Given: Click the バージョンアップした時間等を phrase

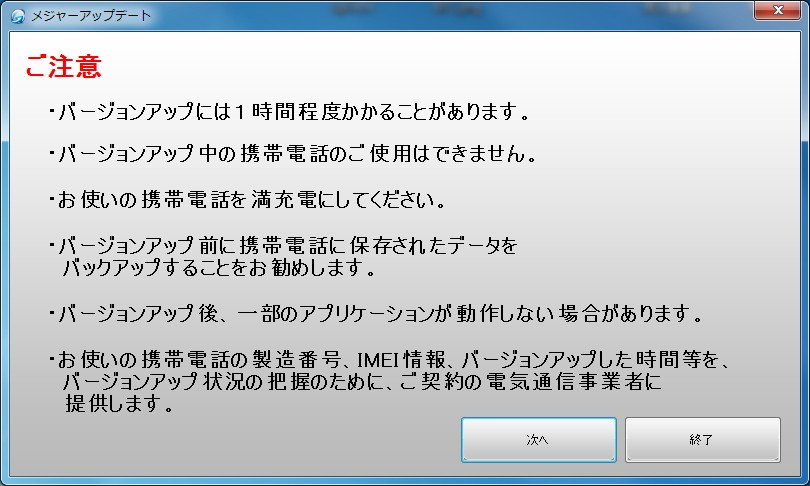Looking at the screenshot, I should [x=590, y=359].
